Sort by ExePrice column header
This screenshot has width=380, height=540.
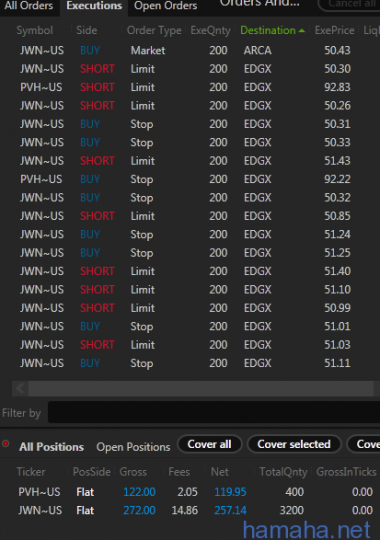tap(334, 30)
